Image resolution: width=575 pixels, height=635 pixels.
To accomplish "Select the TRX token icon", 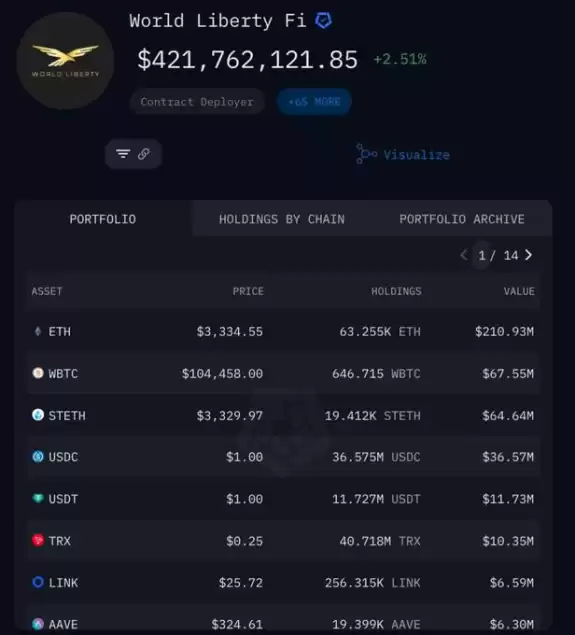I will click(38, 540).
